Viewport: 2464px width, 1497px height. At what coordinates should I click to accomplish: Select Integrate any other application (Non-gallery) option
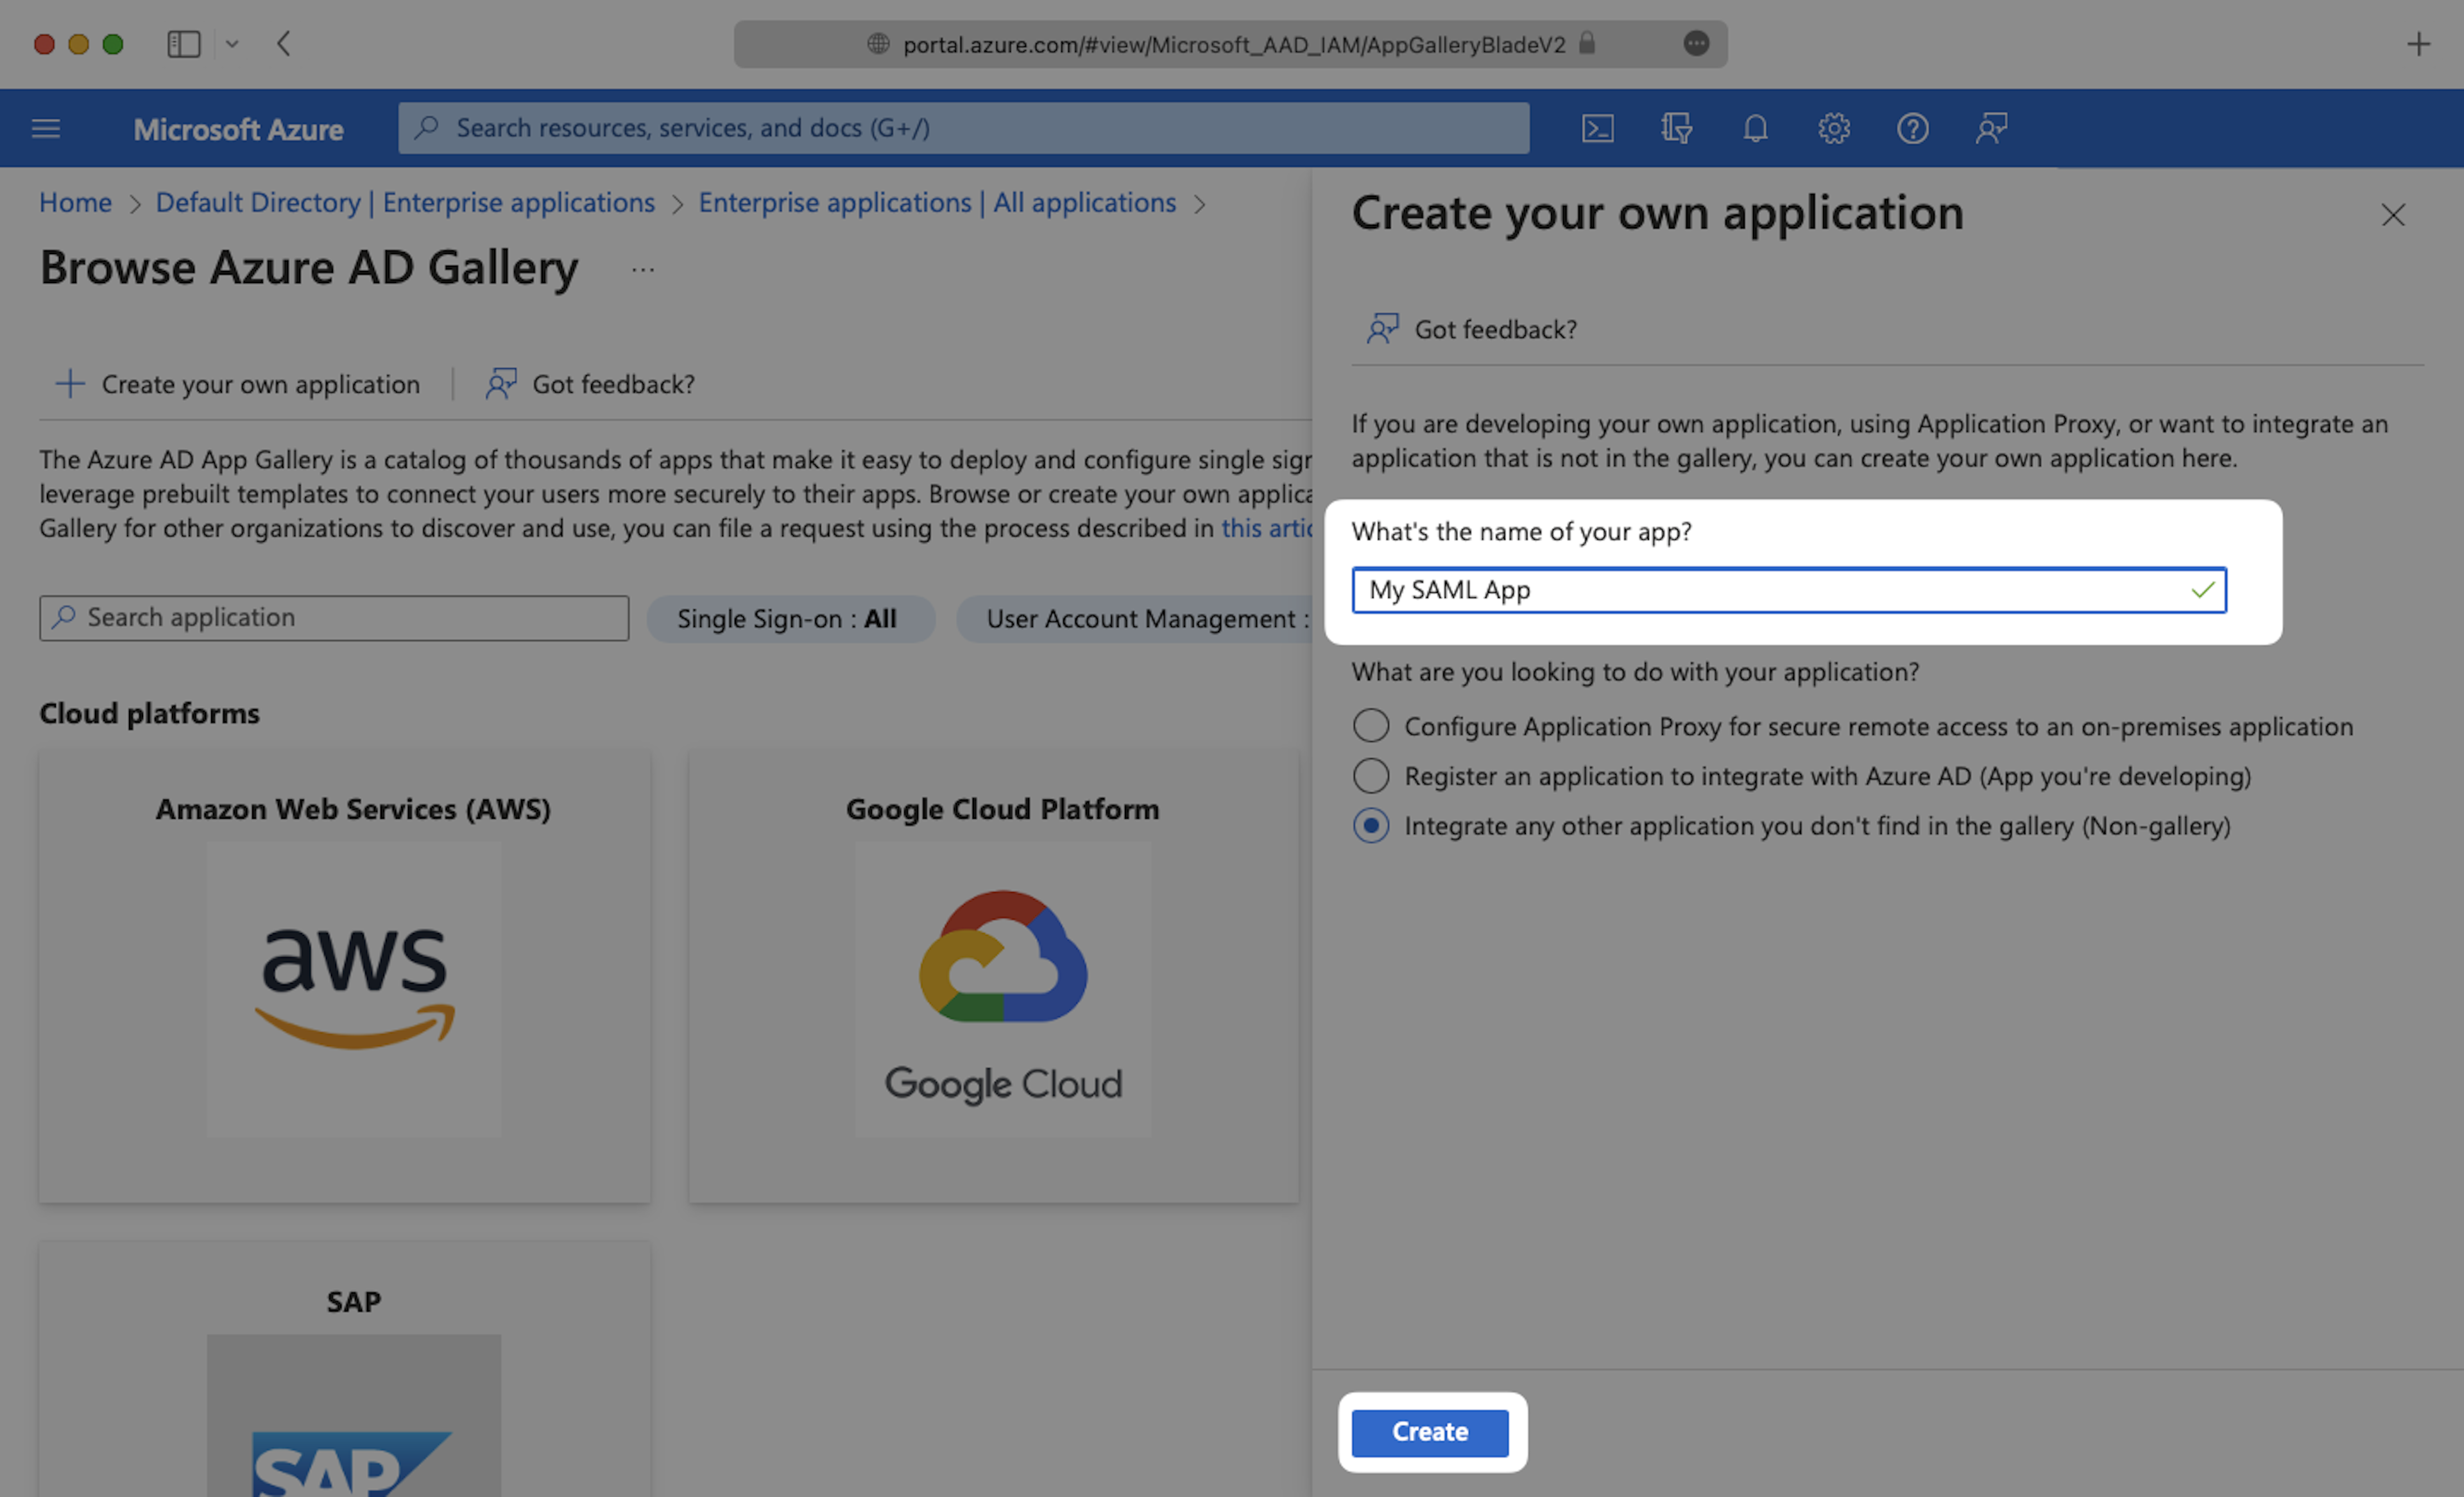pos(1371,826)
